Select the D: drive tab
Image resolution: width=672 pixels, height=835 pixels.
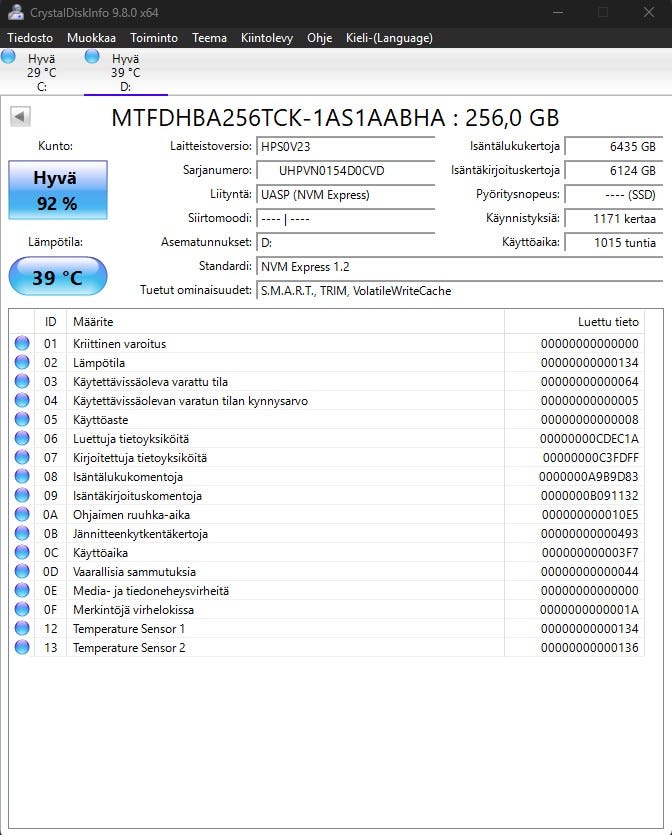[x=126, y=72]
